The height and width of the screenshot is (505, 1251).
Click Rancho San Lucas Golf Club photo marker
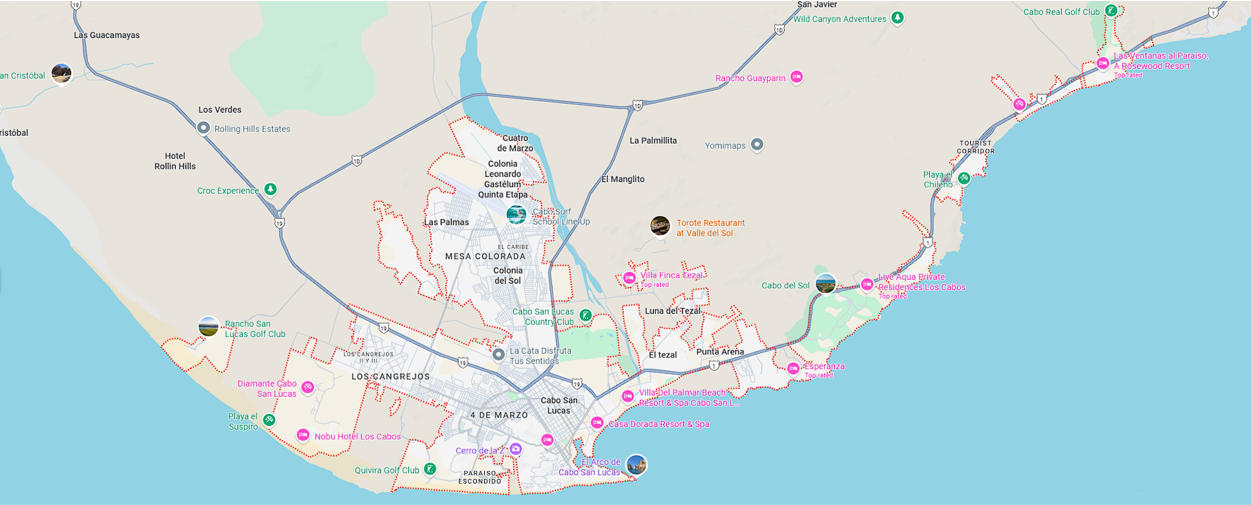[208, 326]
